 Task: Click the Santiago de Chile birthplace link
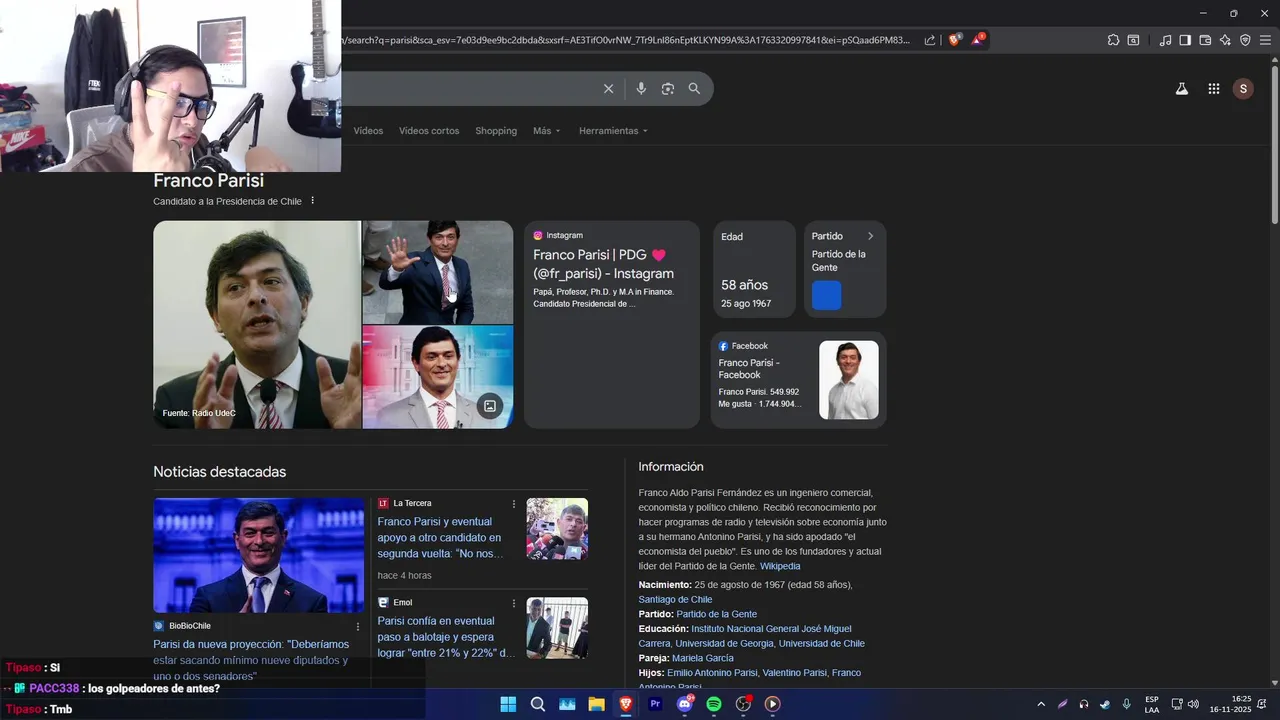coord(675,600)
